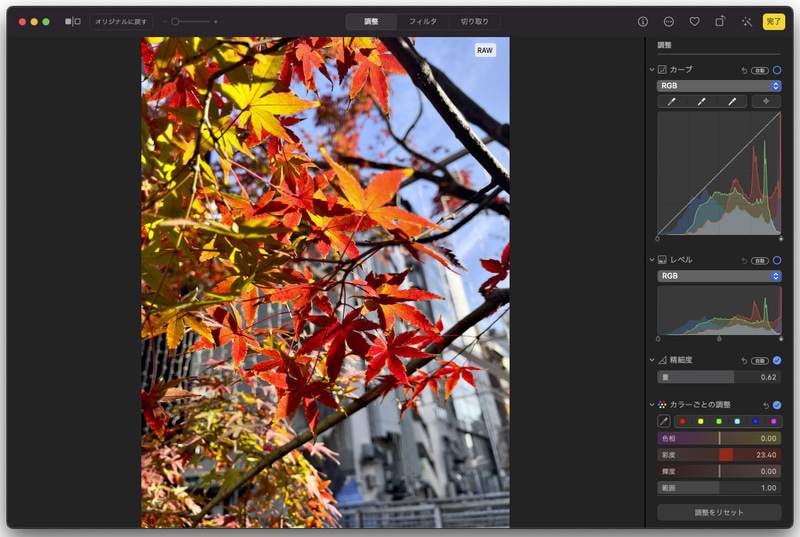Click the 調整をリセット button
This screenshot has width=800, height=537.
pyautogui.click(x=719, y=512)
